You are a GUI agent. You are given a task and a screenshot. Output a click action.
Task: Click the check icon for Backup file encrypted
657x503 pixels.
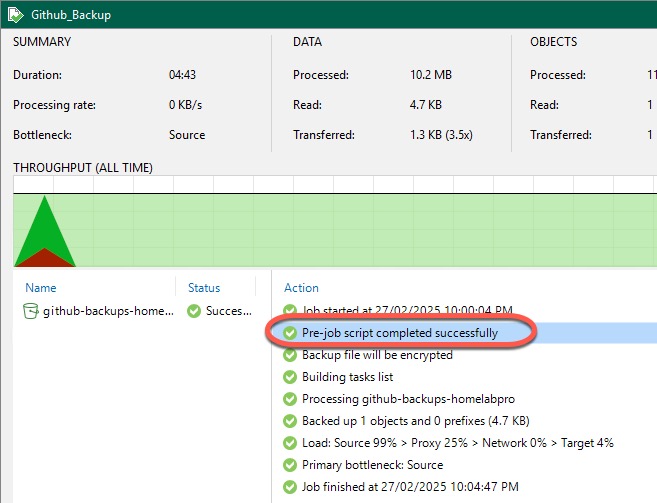[291, 355]
